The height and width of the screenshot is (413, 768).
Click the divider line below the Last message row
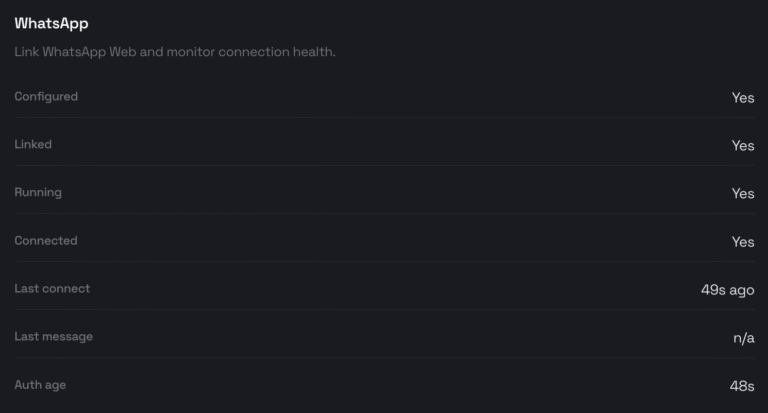pos(384,358)
